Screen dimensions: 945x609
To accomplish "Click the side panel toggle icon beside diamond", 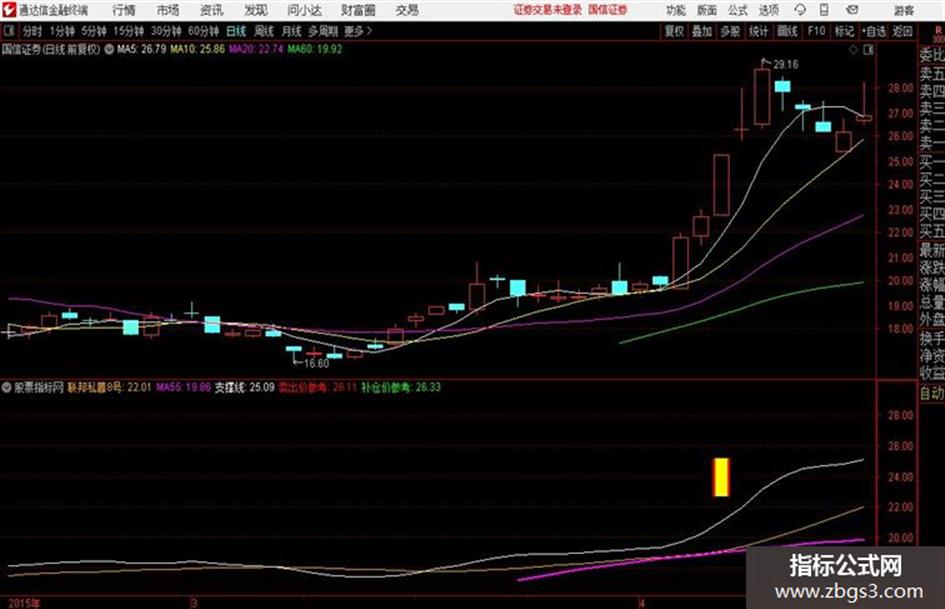I will (868, 50).
